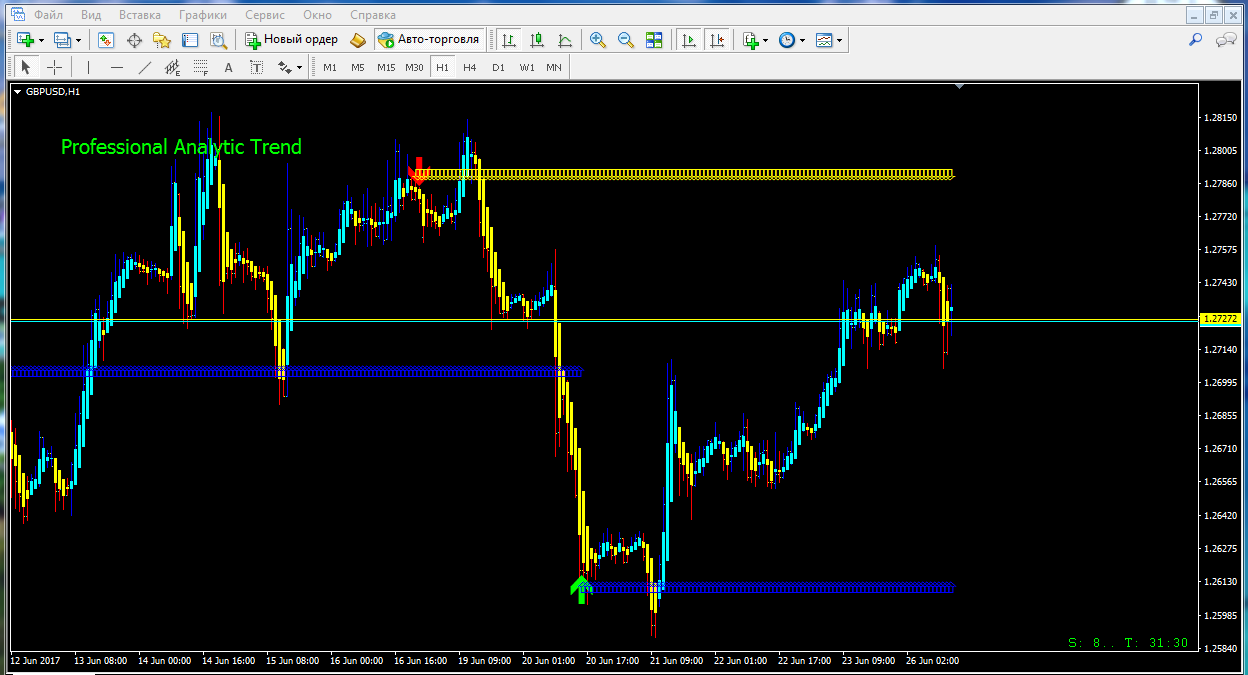Viewport: 1248px width, 675px height.
Task: Expand the arrows objects dropdown
Action: (299, 68)
